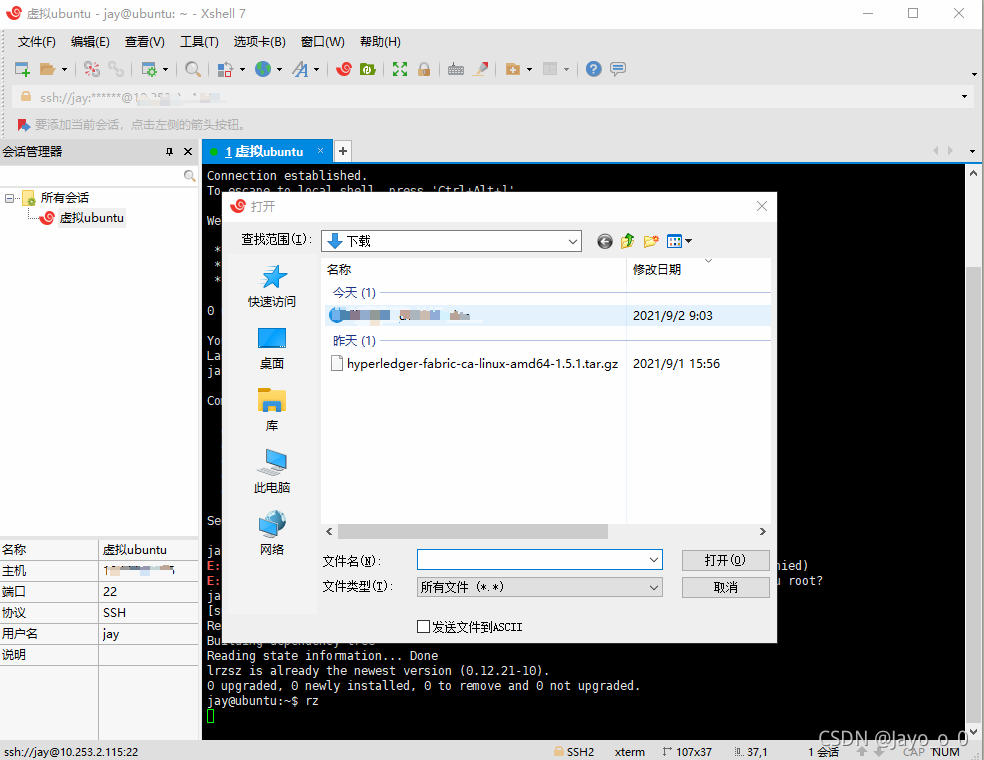Launch Xftp green toolbar icon
This screenshot has height=760, width=984.
pos(368,69)
